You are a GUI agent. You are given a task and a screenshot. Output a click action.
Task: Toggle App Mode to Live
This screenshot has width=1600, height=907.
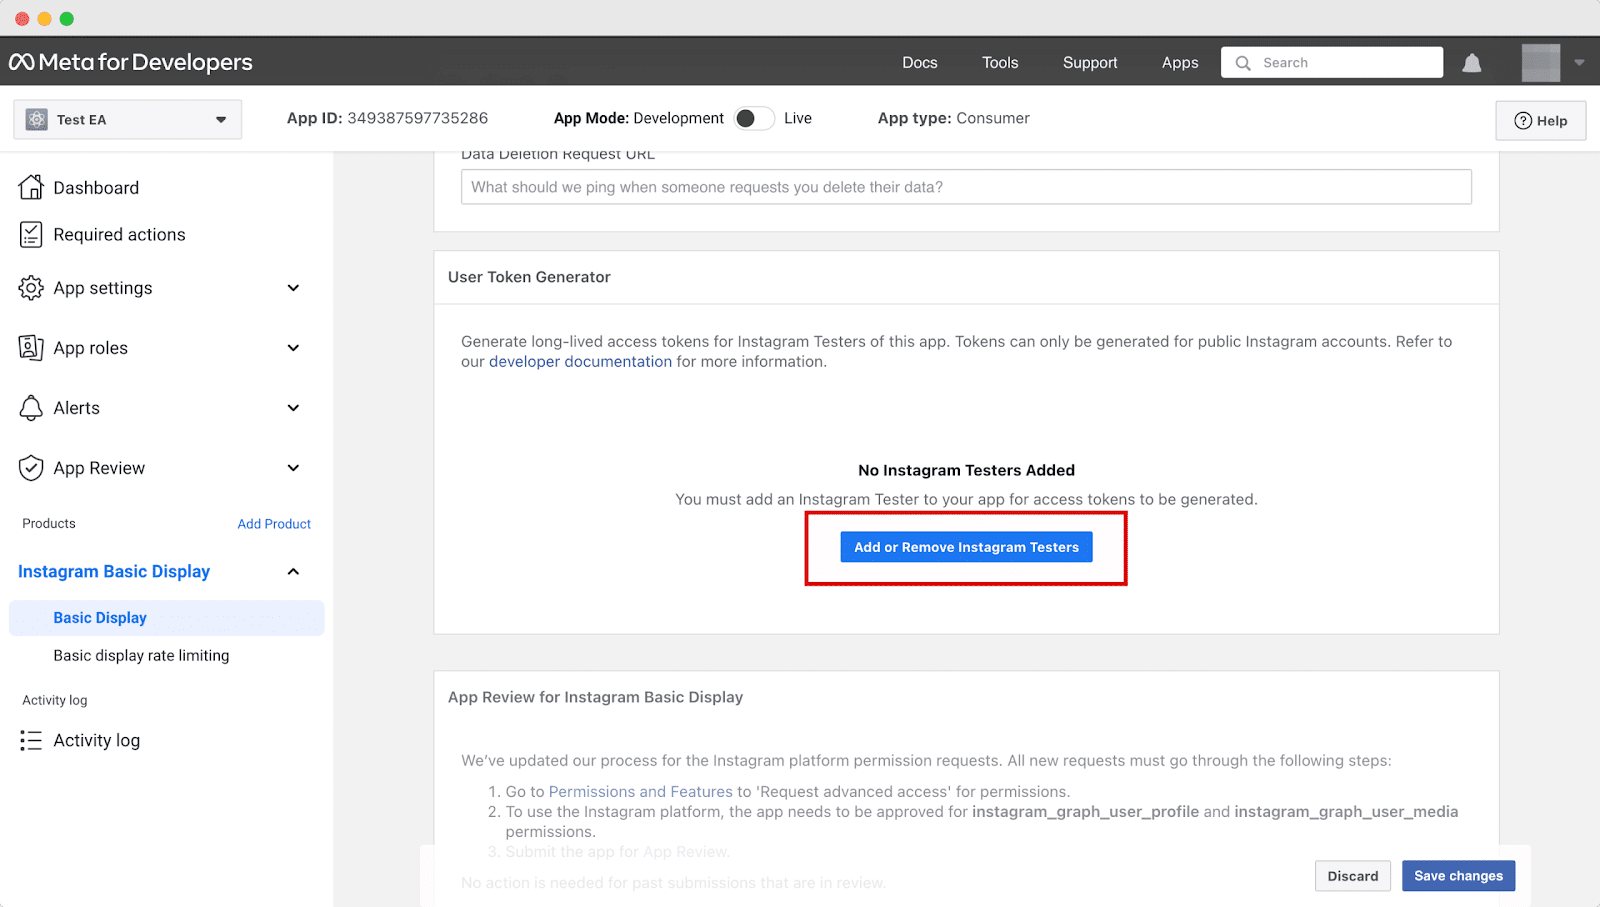[754, 118]
